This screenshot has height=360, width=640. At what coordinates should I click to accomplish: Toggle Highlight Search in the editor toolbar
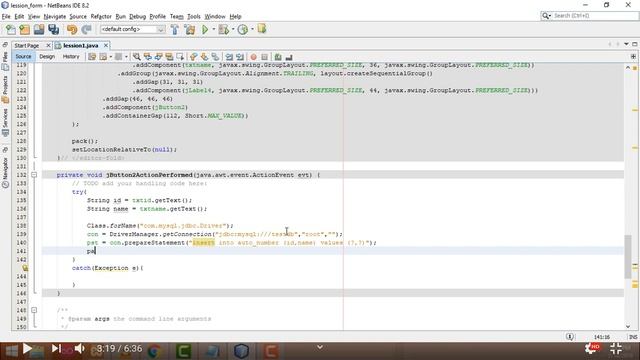click(169, 57)
